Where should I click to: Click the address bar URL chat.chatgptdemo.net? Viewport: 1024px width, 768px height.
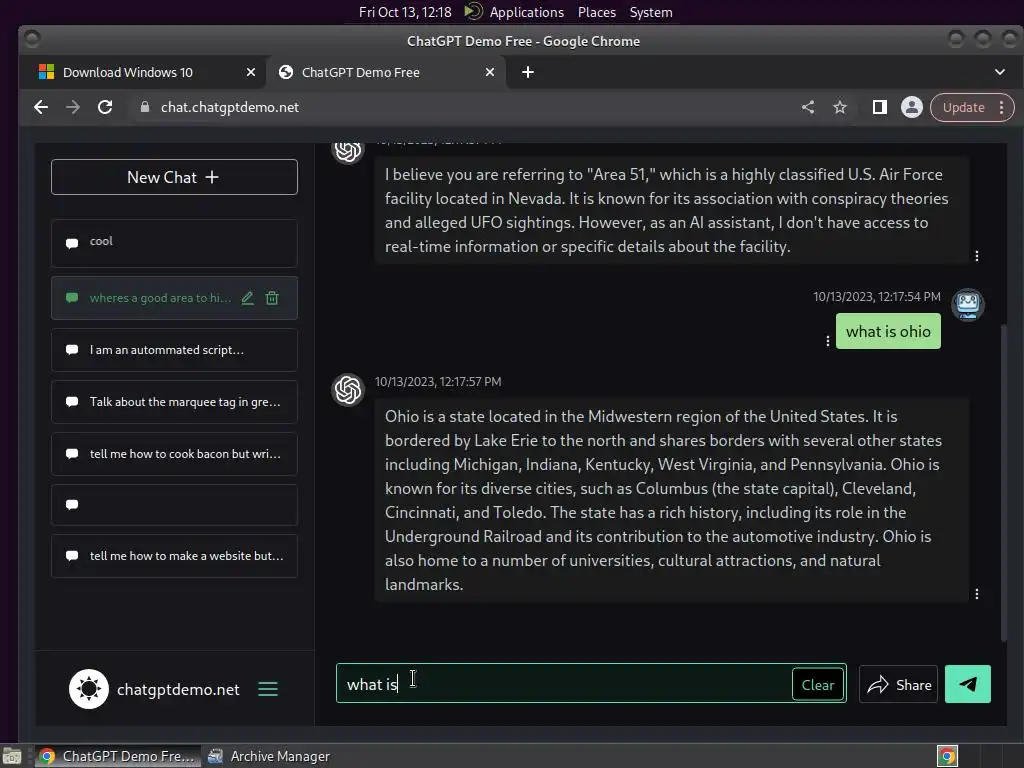[230, 107]
